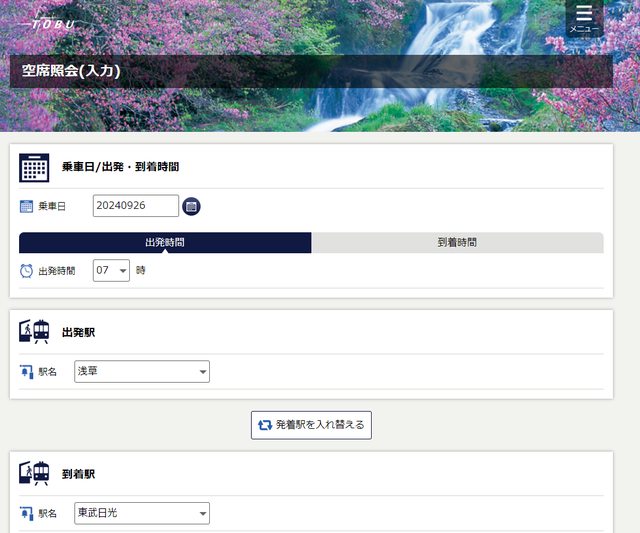640x533 pixels.
Task: Click the boarding date field 20240926
Action: 135,206
